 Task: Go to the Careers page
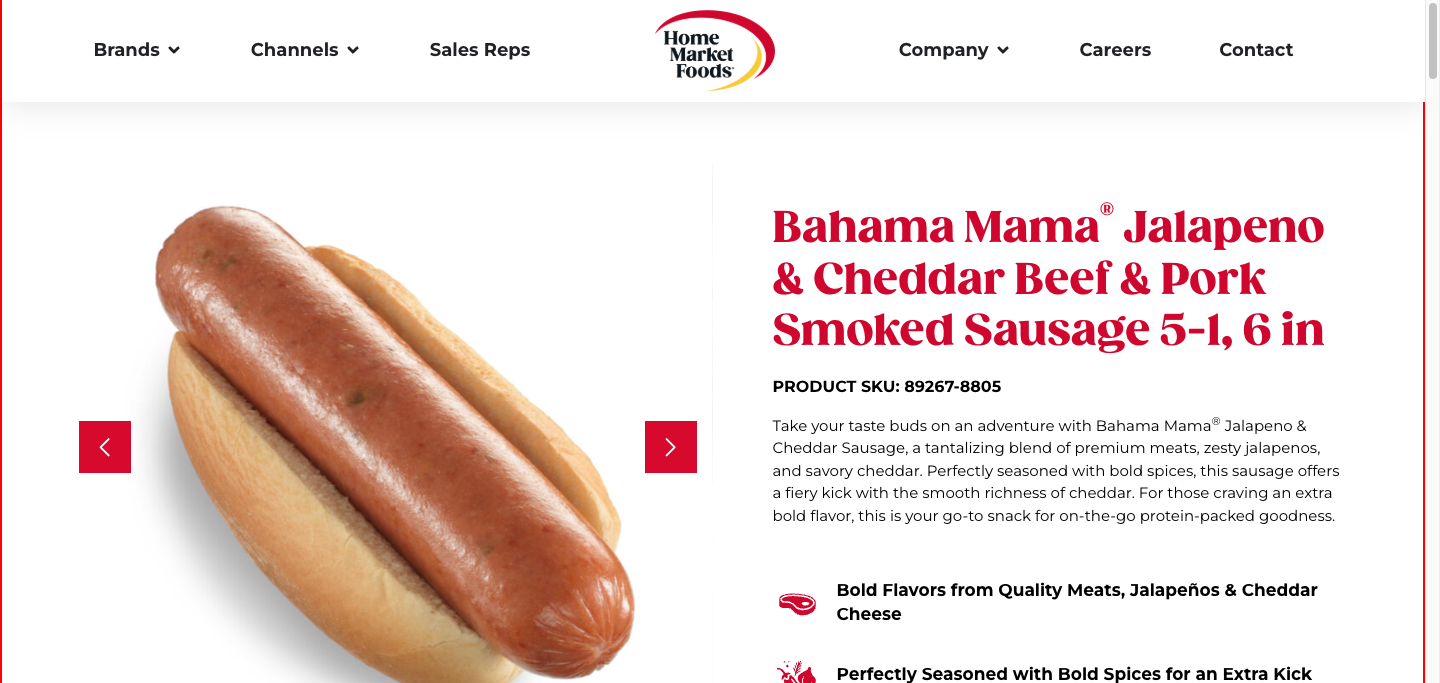point(1115,50)
